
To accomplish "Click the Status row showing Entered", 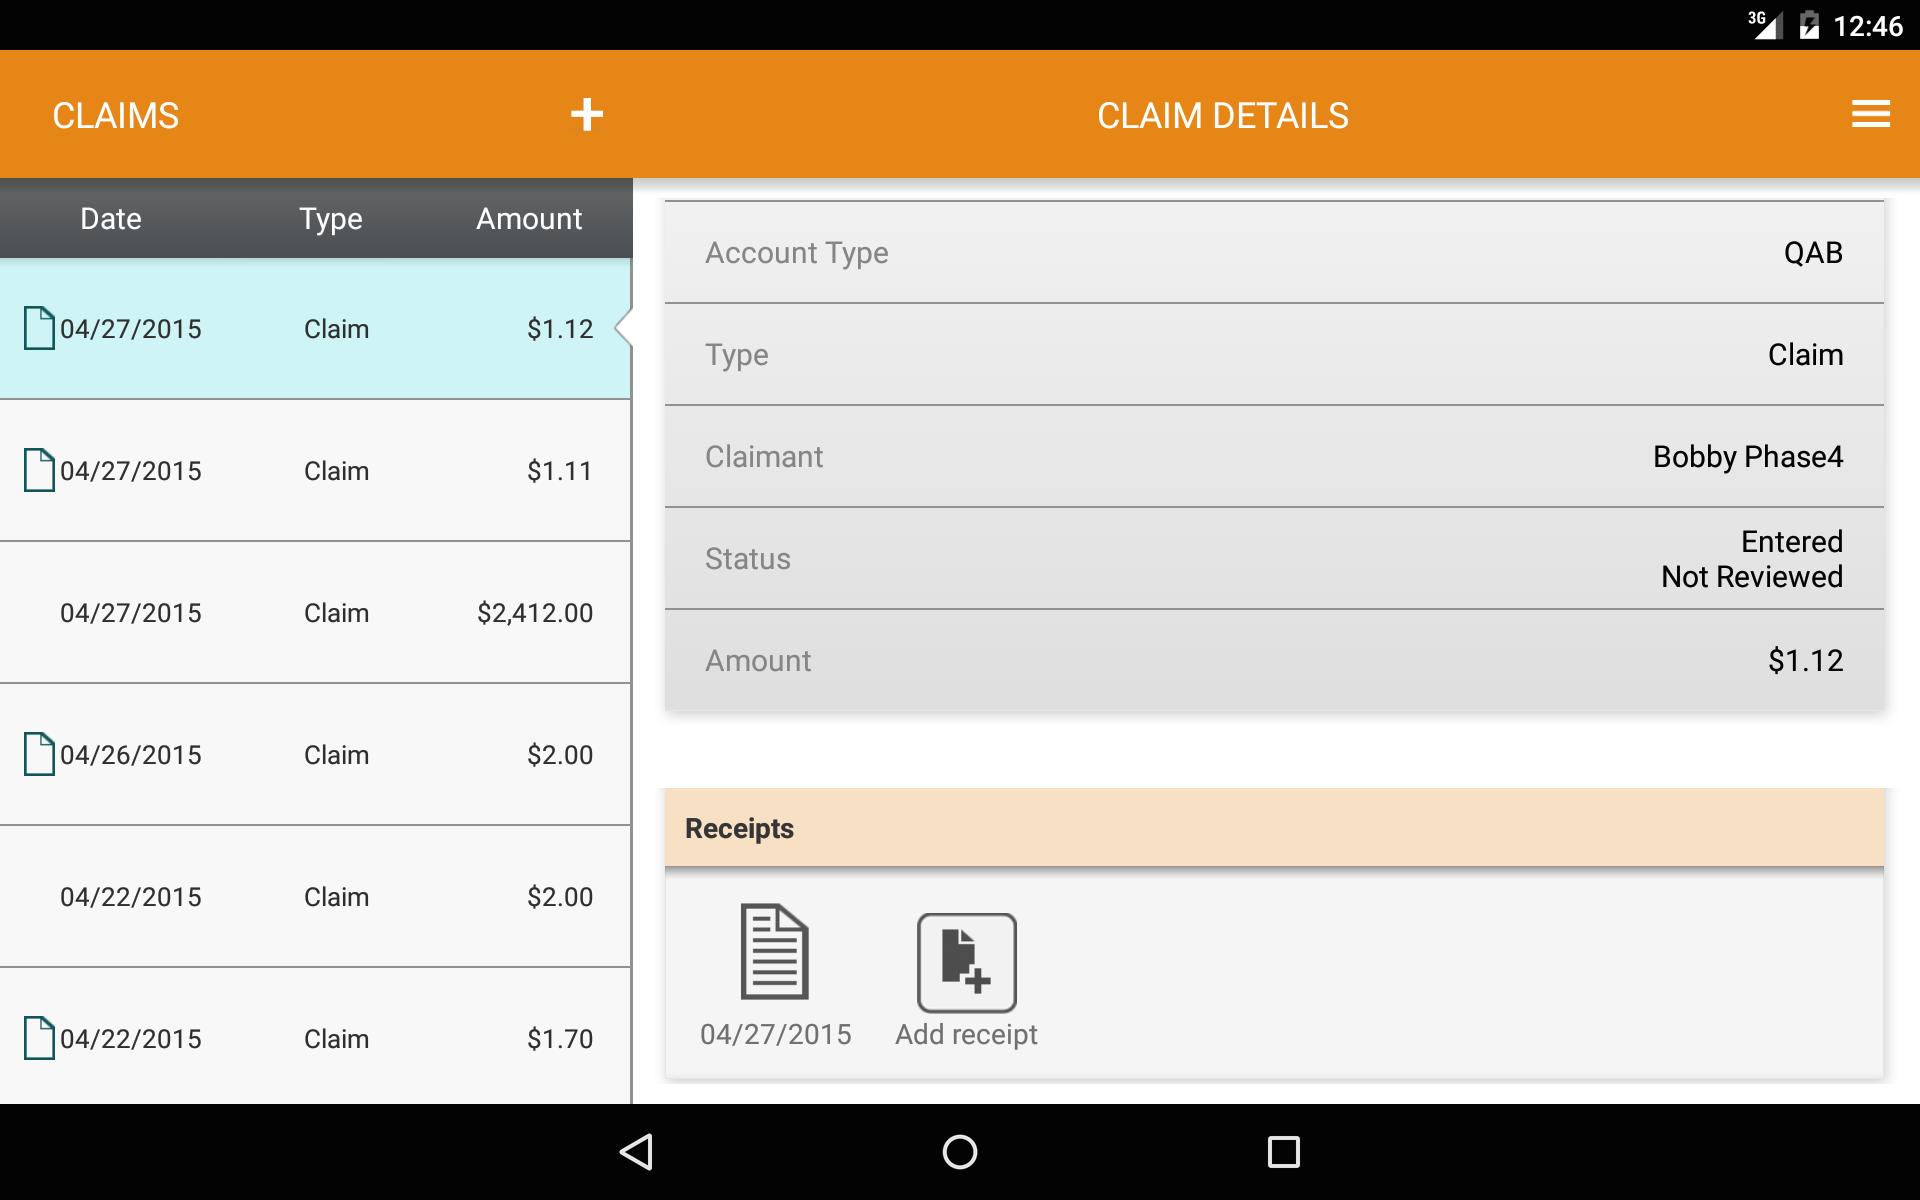I will (x=1274, y=558).
